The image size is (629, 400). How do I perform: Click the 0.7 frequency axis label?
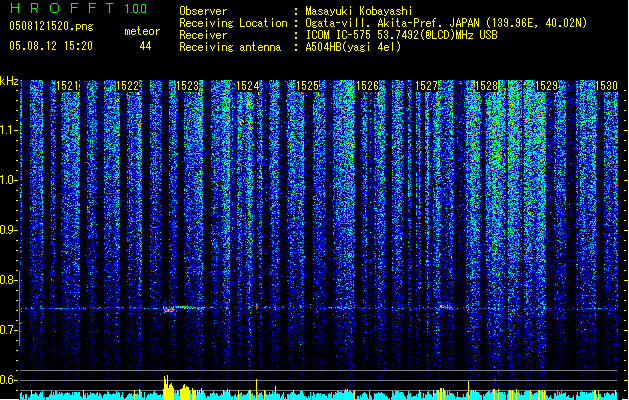point(9,330)
